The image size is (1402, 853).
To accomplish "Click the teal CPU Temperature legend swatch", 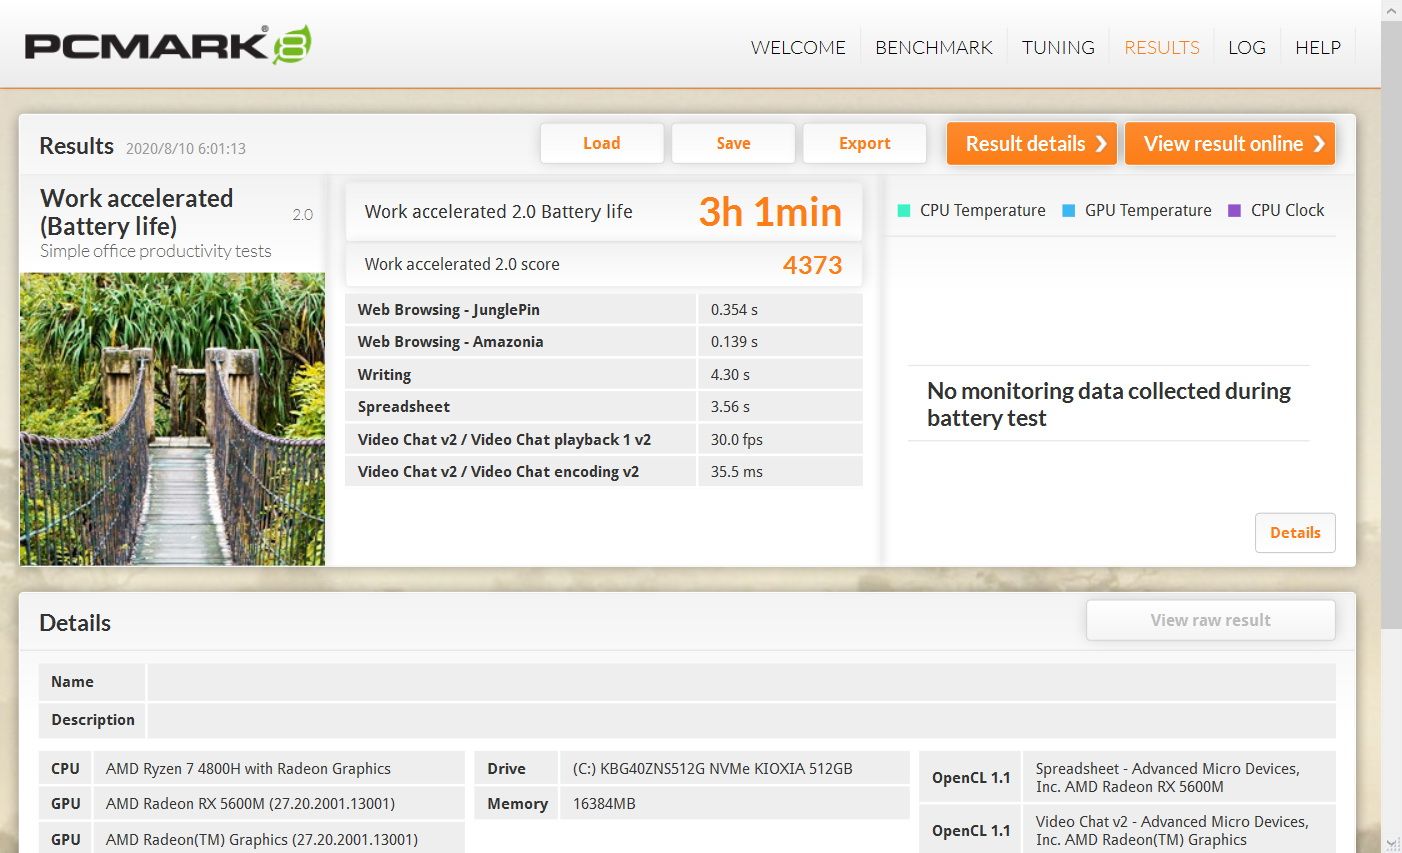I will [x=904, y=211].
